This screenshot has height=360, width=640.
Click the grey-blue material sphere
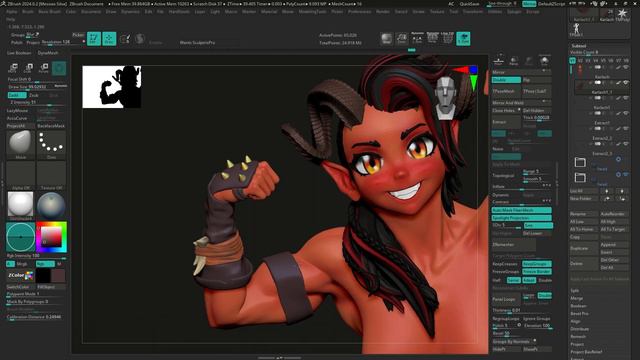[x=51, y=205]
